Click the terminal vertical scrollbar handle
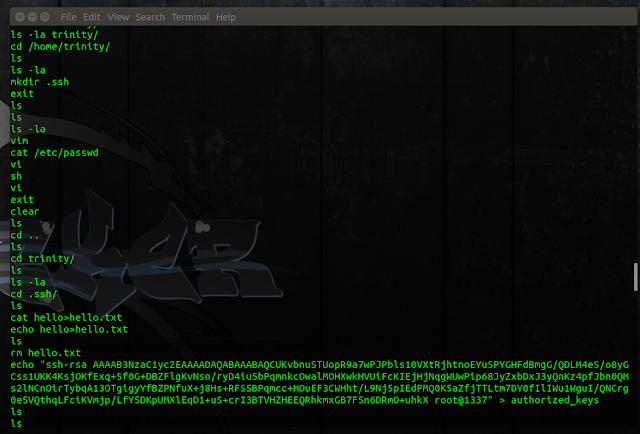The height and width of the screenshot is (434, 640). (x=636, y=277)
